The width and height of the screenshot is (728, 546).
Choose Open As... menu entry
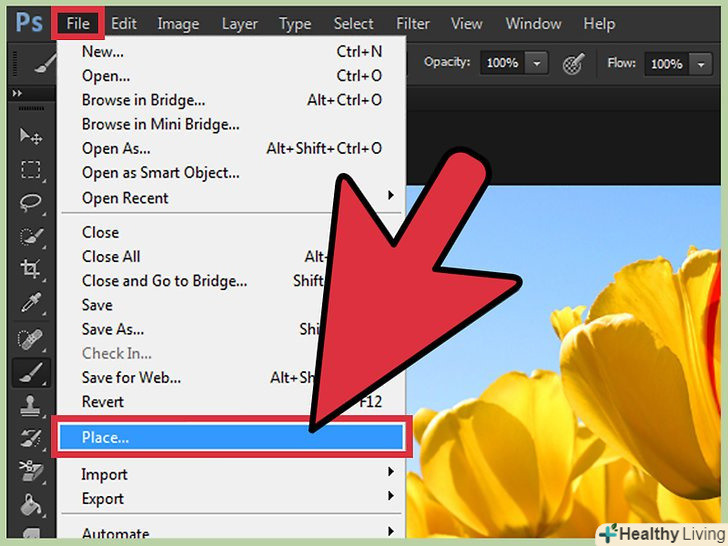tap(231, 148)
